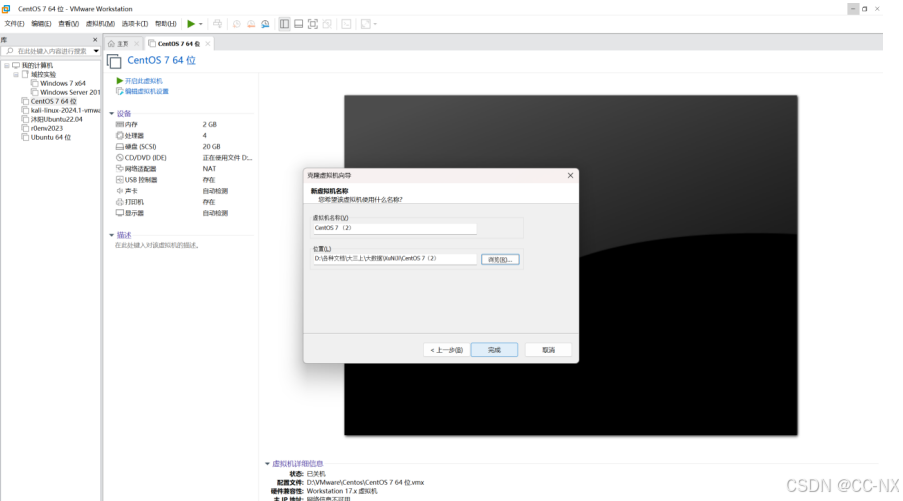Click the VMware Workstation title bar icon
The width and height of the screenshot is (903, 501).
[x=6, y=9]
